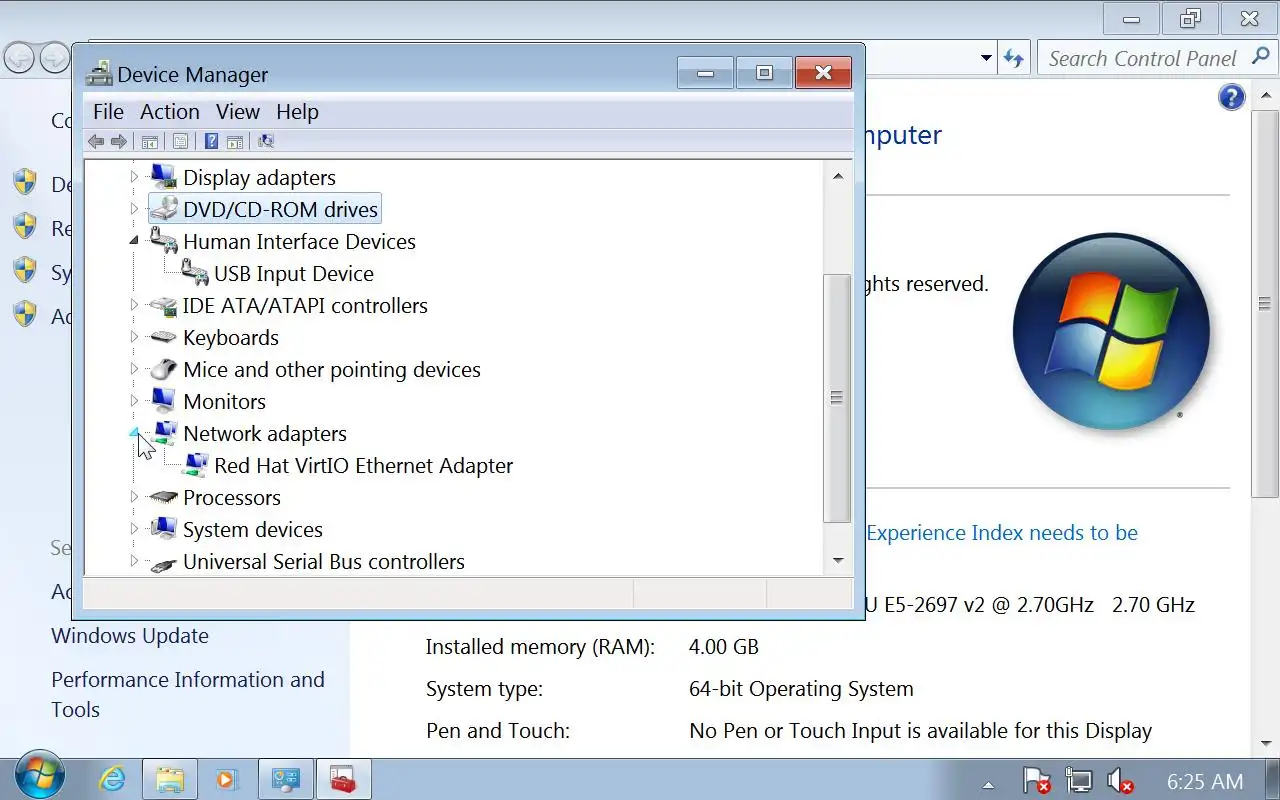Open the Action menu
The height and width of the screenshot is (800, 1280).
(169, 111)
